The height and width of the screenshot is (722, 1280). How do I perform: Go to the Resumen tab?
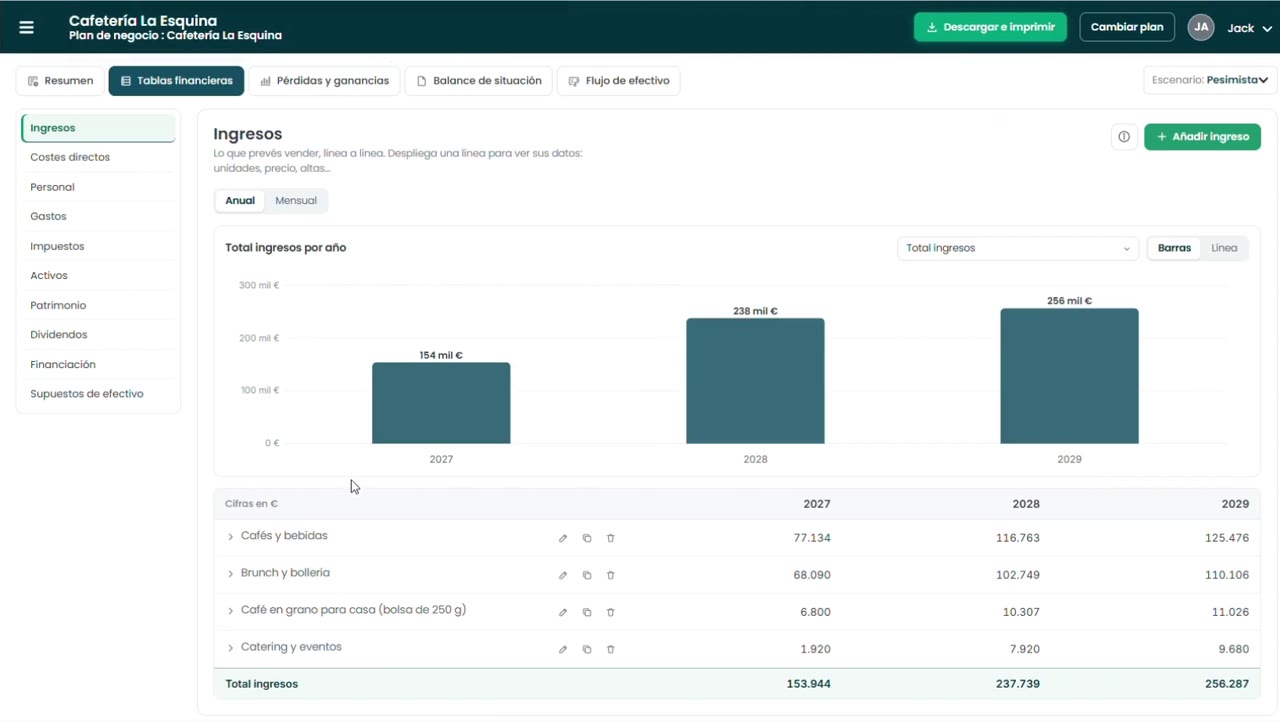point(61,81)
